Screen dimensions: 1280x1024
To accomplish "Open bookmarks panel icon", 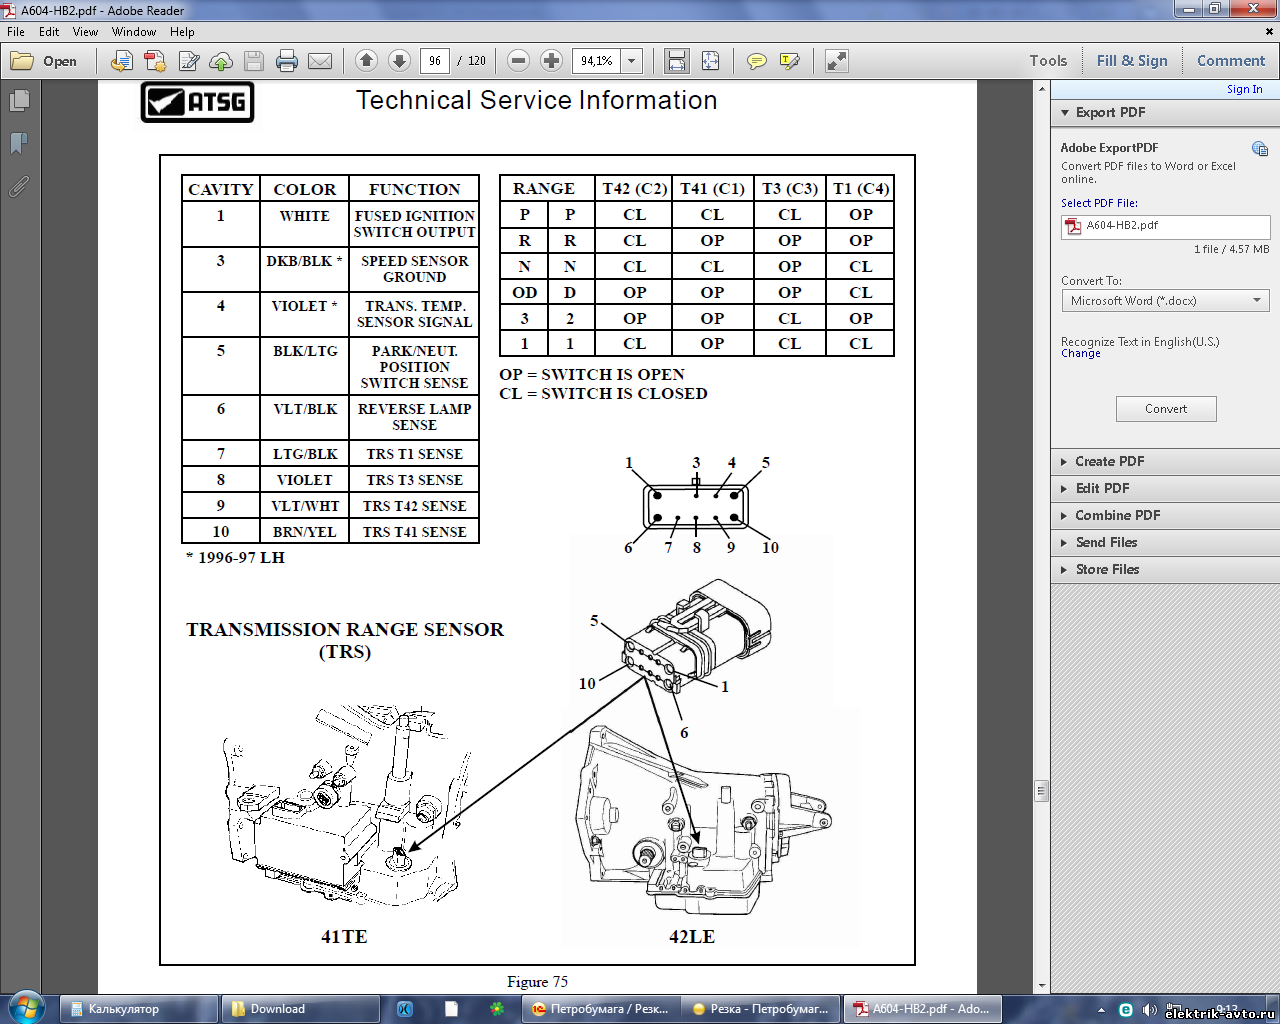I will click(x=19, y=143).
